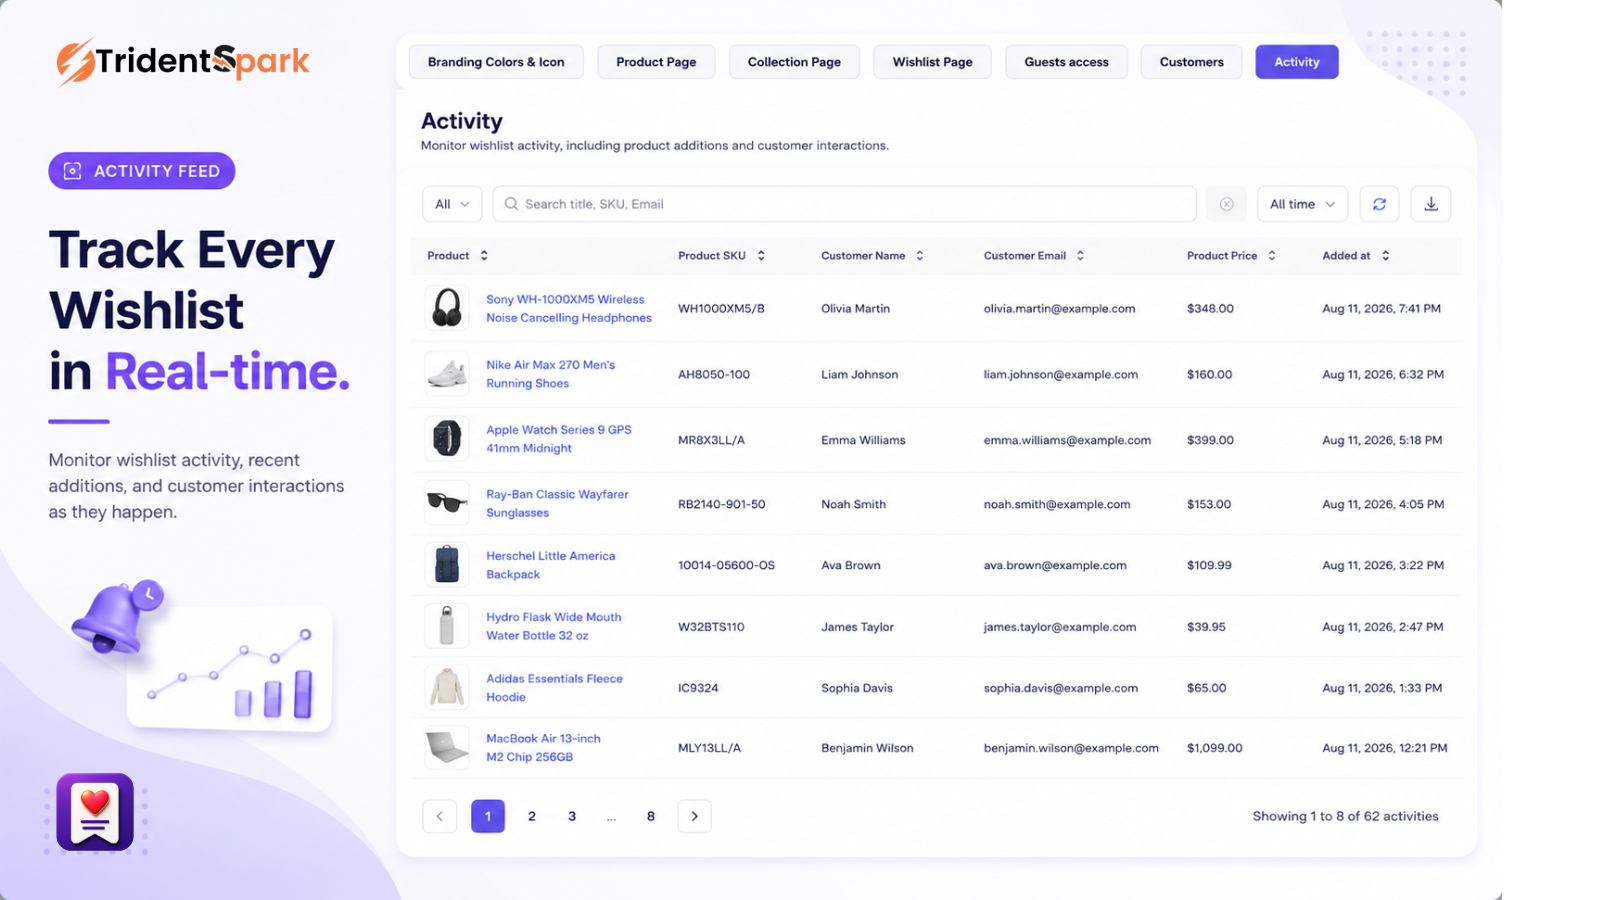Click the search magnifier icon
The height and width of the screenshot is (900, 1600).
(x=511, y=204)
